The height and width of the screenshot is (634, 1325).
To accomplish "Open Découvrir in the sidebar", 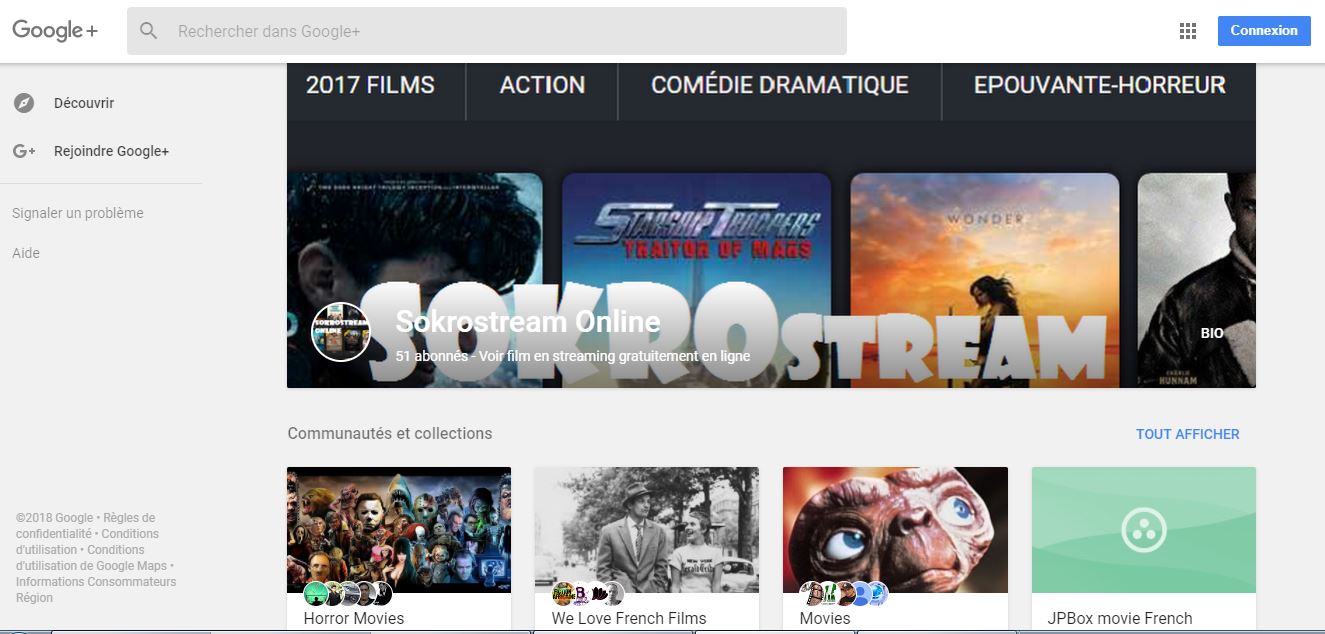I will click(x=84, y=103).
